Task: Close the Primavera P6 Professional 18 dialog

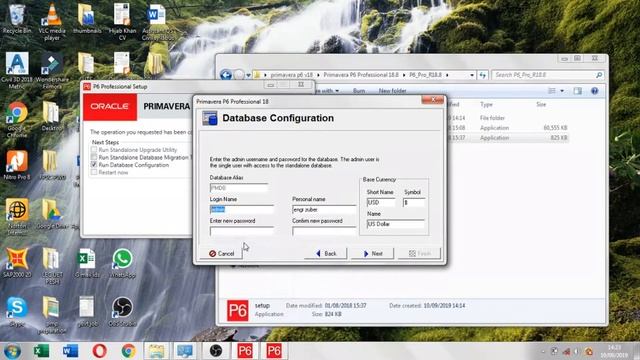Action: [x=432, y=100]
